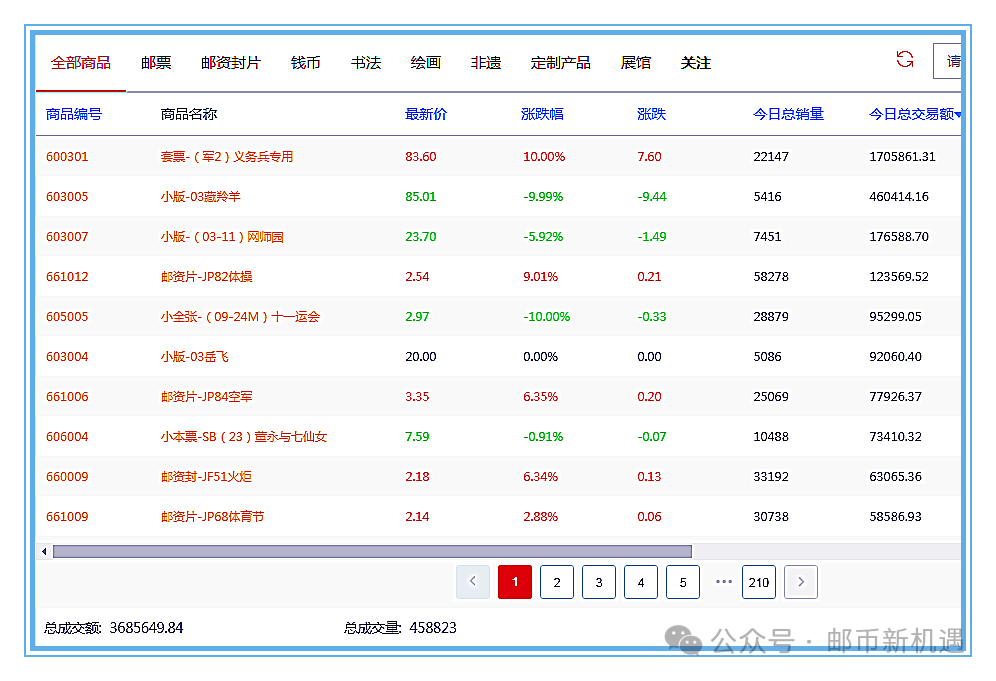Click the pagination ellipsis dots
This screenshot has height=681, width=996.
click(x=723, y=581)
